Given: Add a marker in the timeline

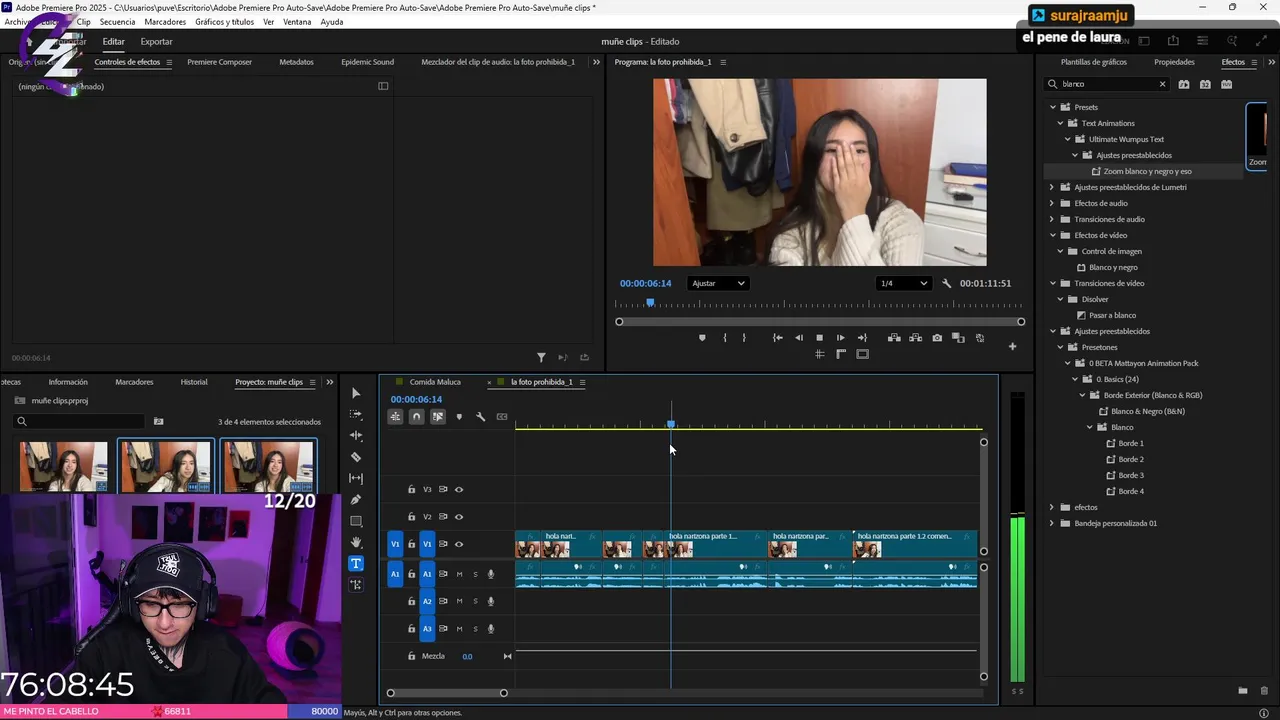Looking at the screenshot, I should coord(459,417).
